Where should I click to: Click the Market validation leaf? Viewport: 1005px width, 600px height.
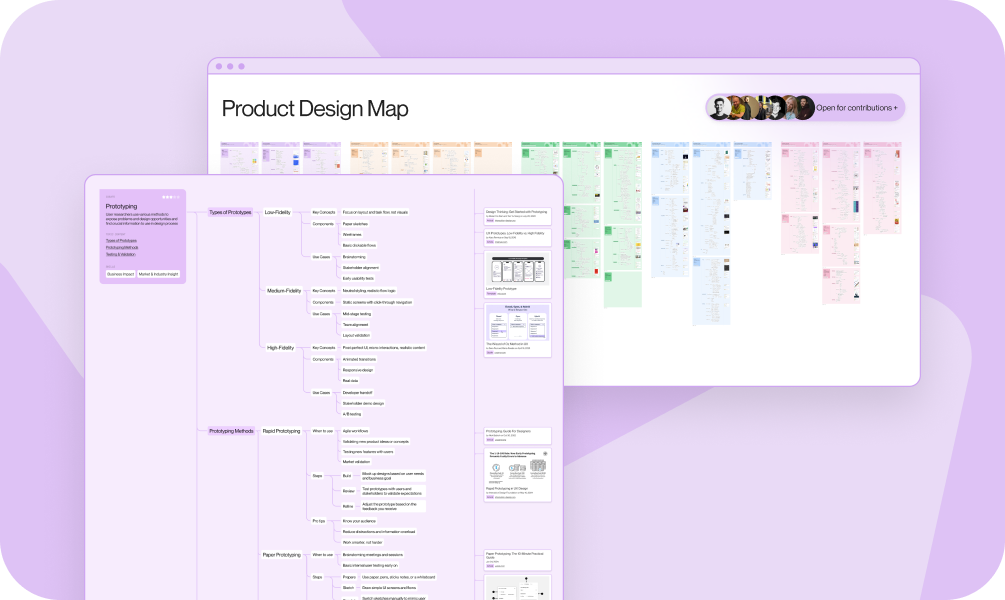(x=356, y=462)
